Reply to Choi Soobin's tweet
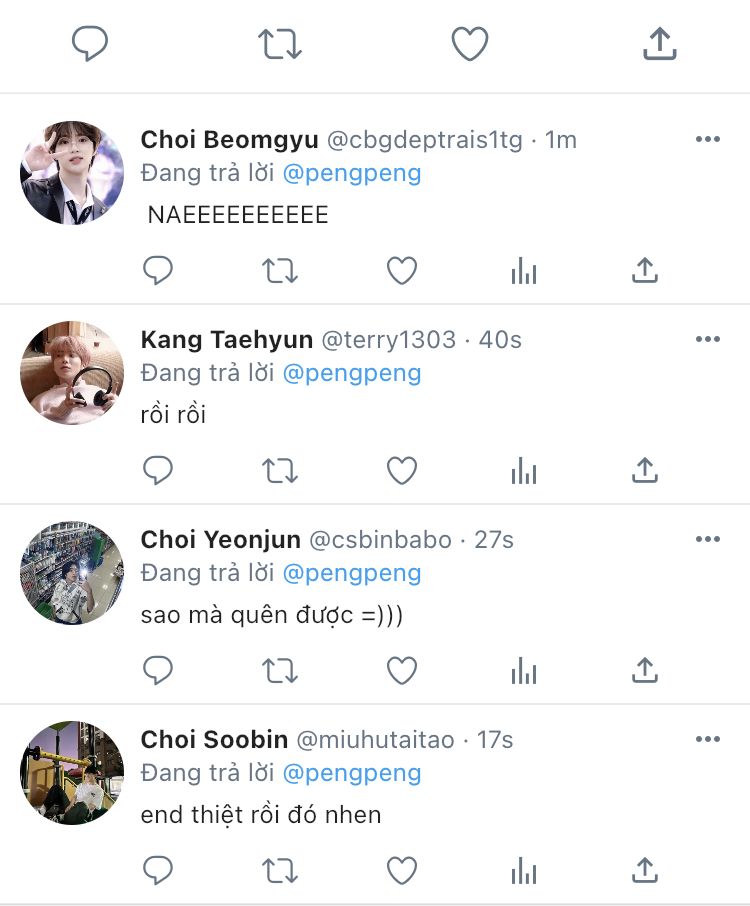The height and width of the screenshot is (906, 750). coord(158,870)
